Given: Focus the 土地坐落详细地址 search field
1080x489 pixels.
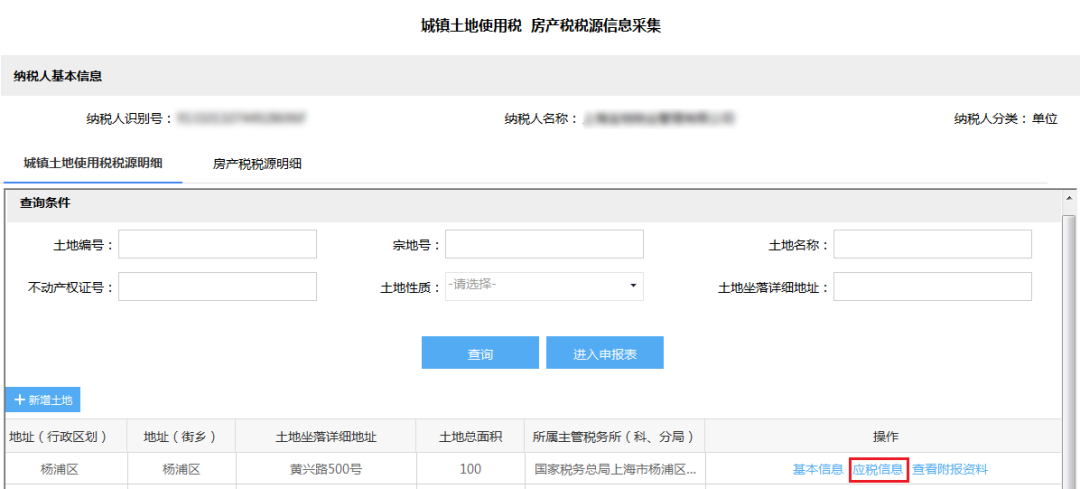Looking at the screenshot, I should pyautogui.click(x=932, y=286).
